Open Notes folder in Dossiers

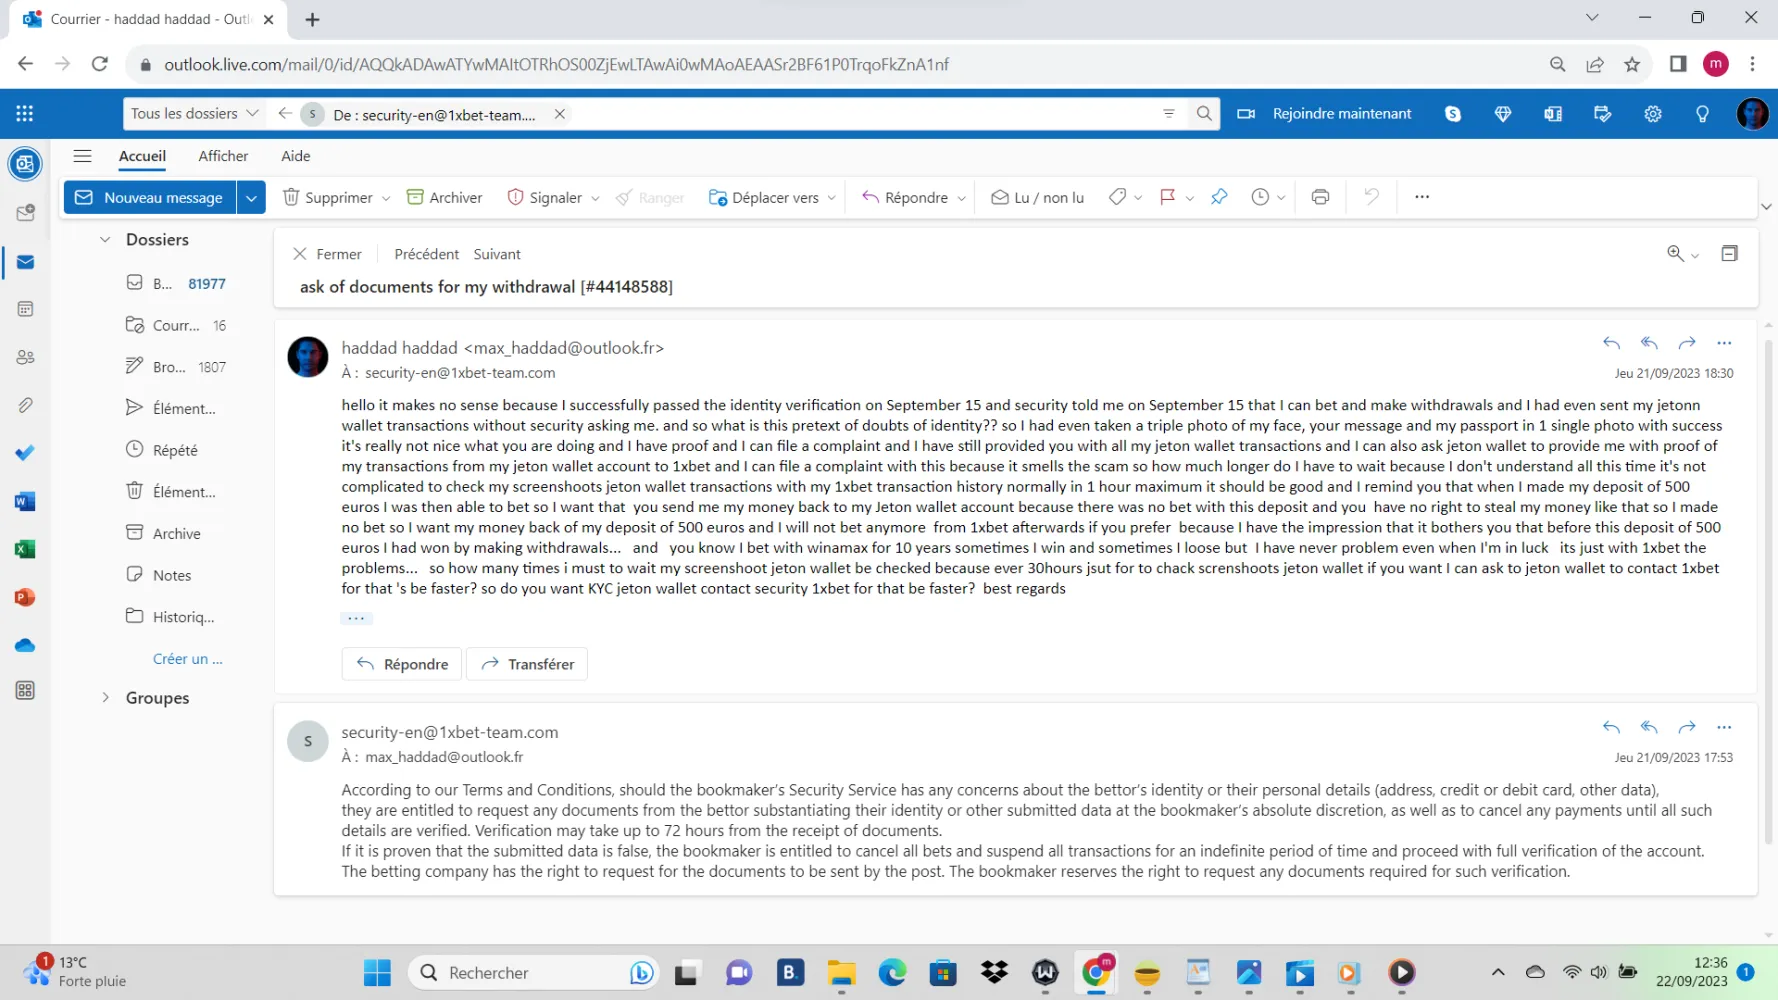click(175, 575)
